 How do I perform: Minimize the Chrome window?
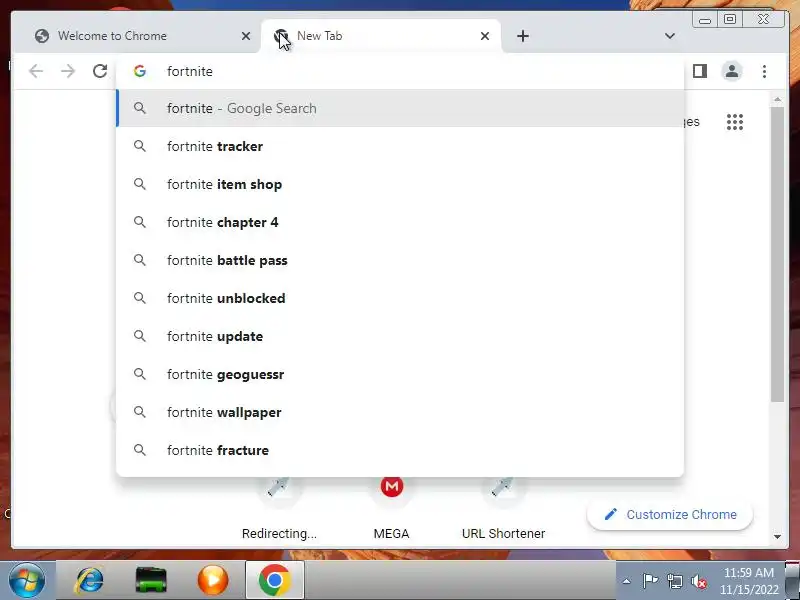click(x=705, y=20)
